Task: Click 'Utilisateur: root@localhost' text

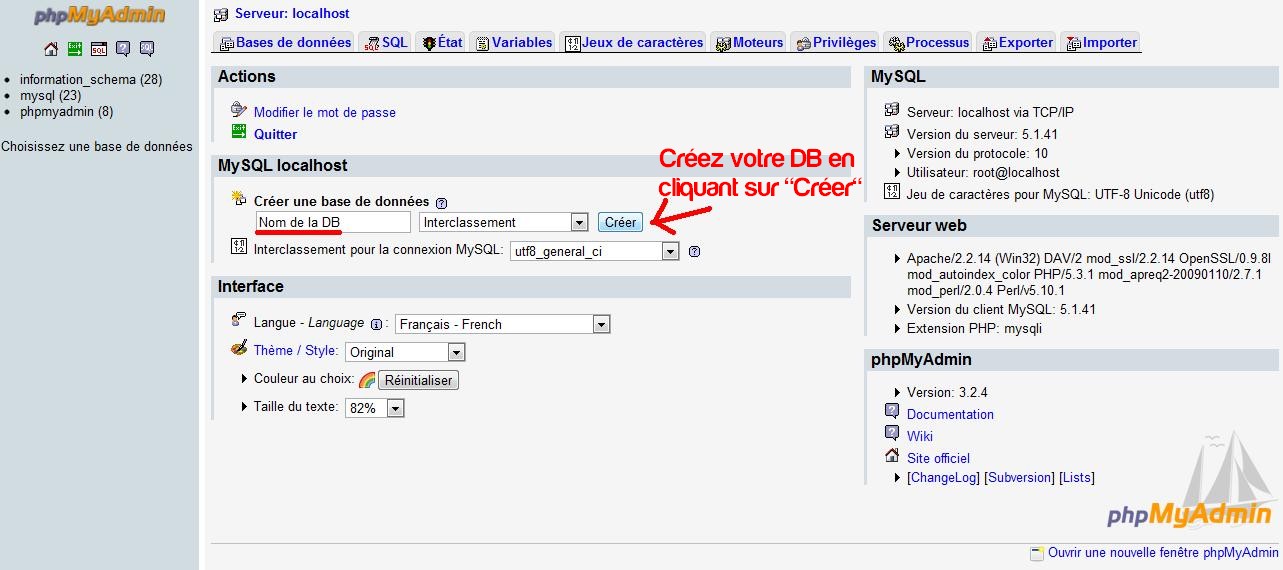Action: click(983, 172)
